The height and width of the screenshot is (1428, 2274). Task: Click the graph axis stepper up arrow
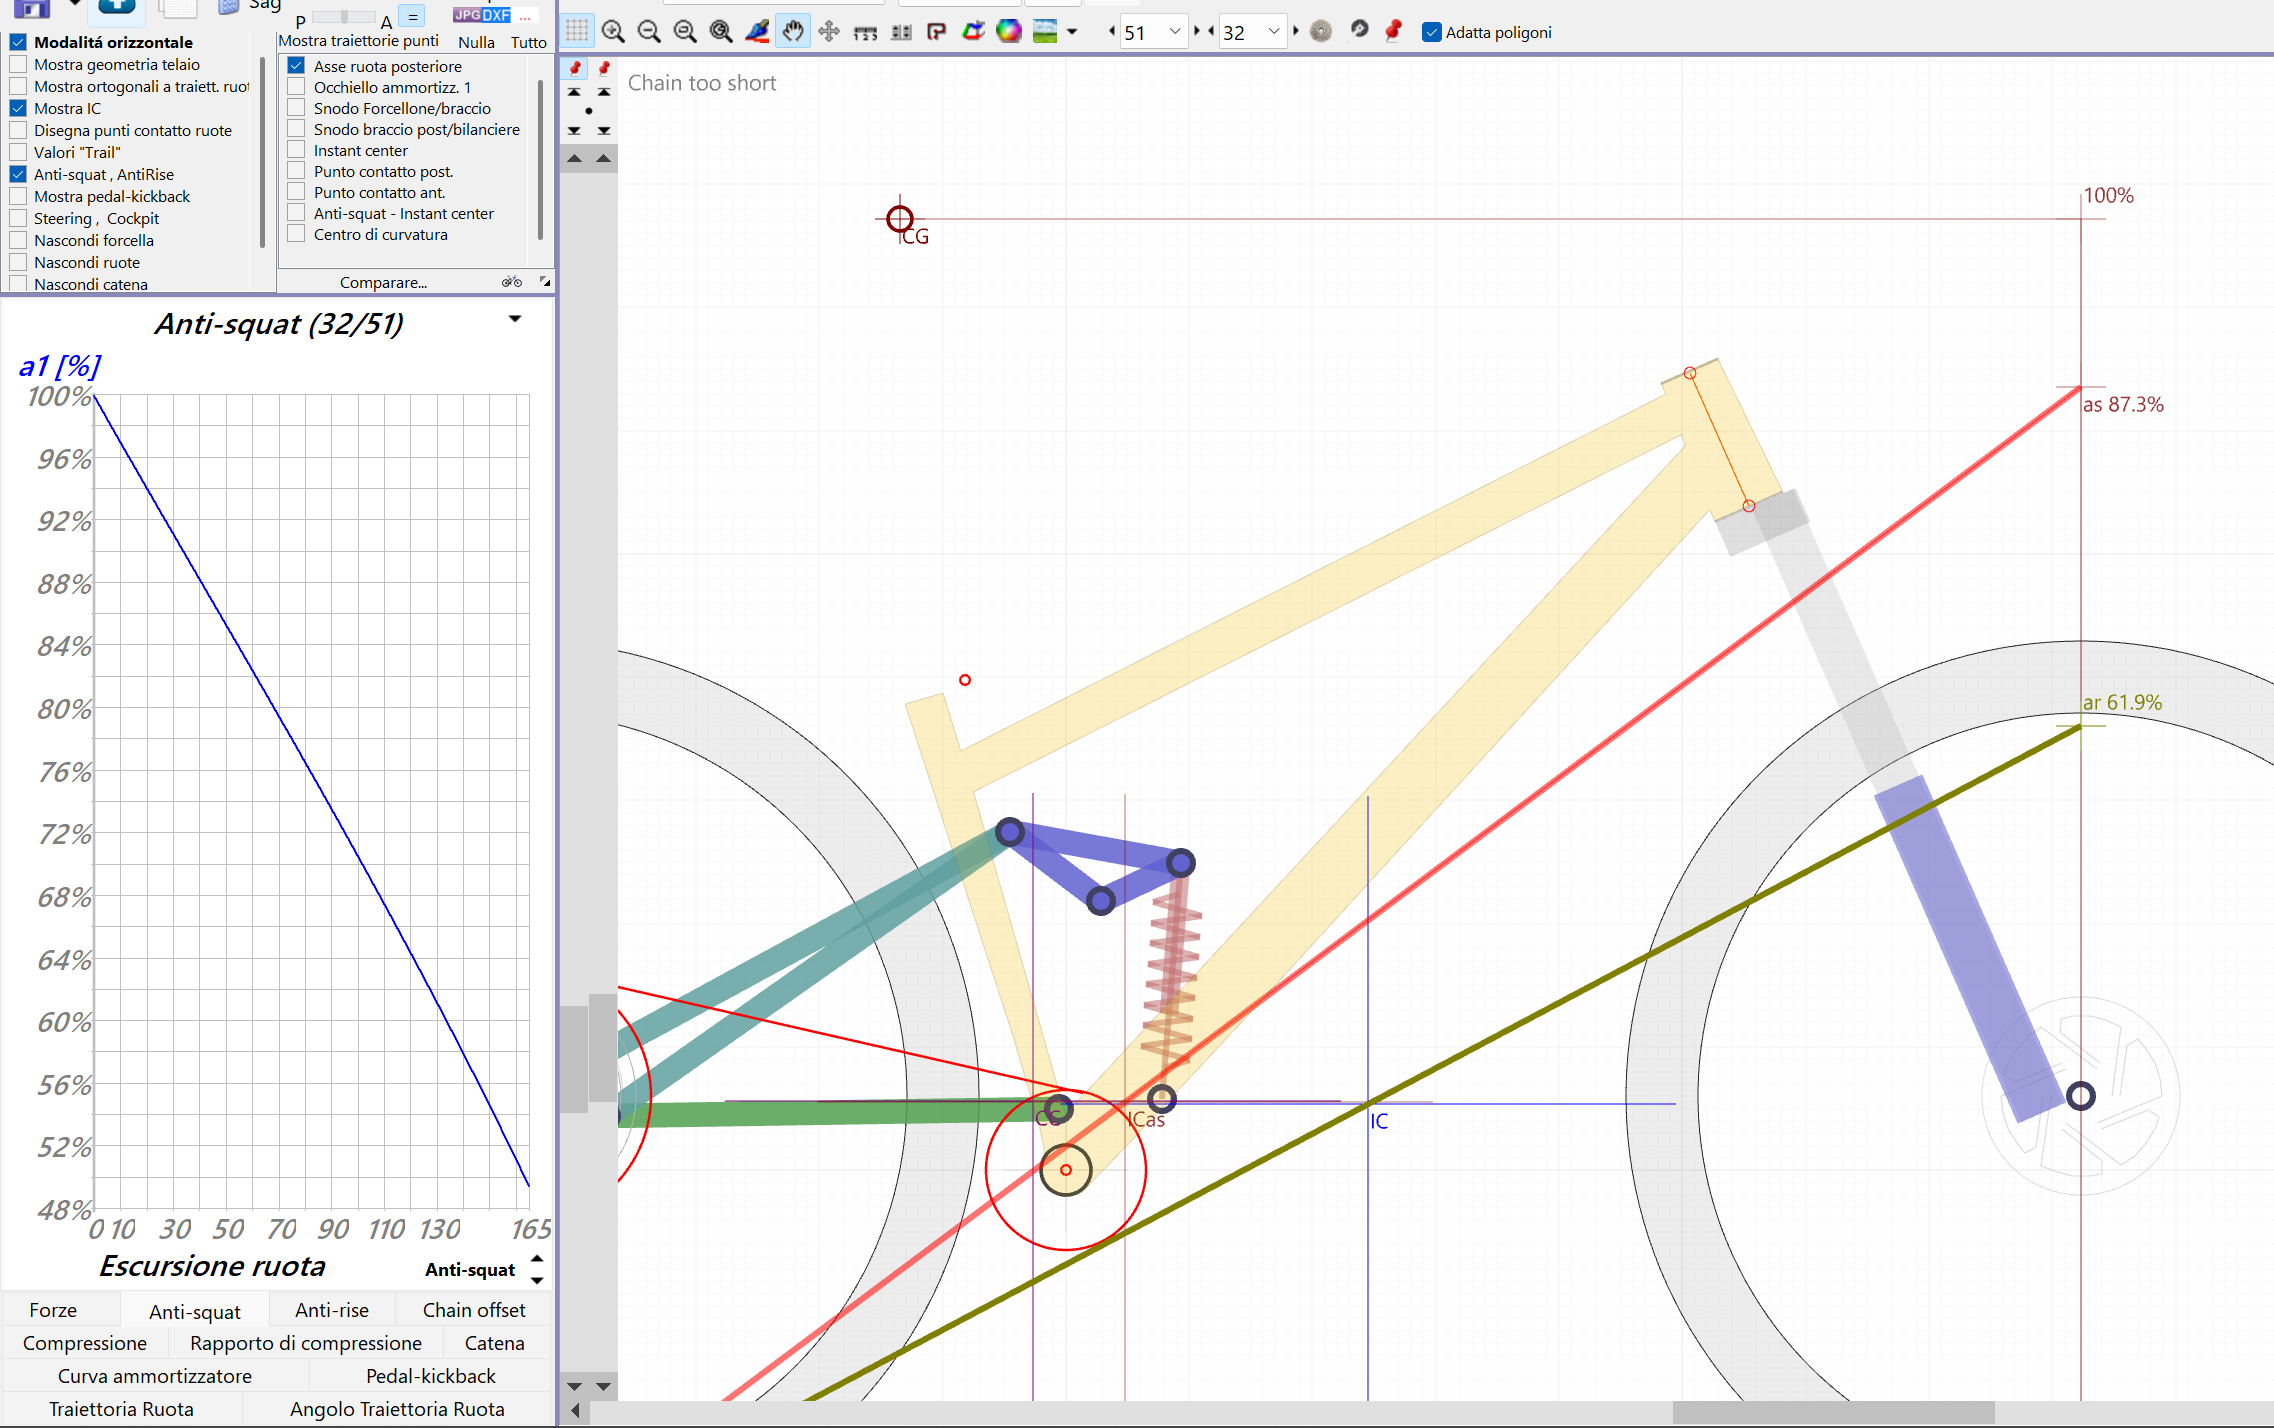(537, 1259)
